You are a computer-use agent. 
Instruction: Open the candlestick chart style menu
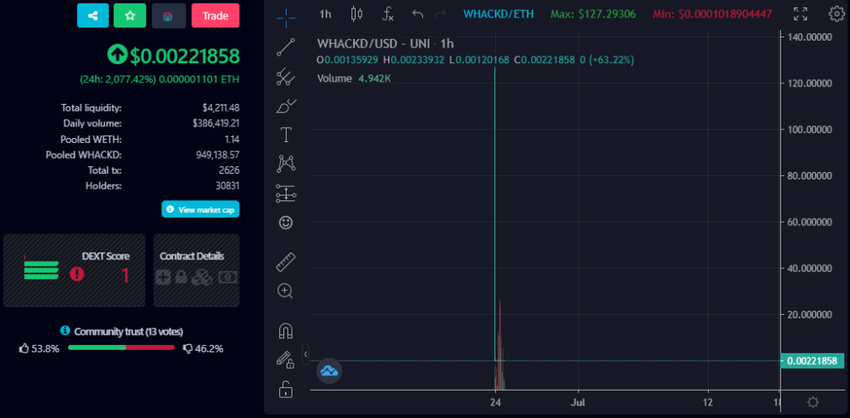tap(356, 15)
